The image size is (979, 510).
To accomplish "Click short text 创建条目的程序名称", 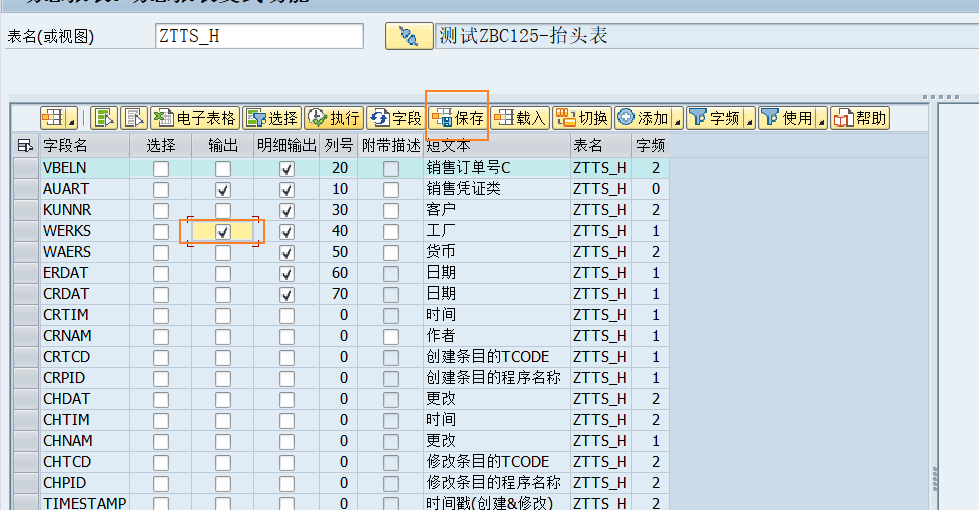I will click(x=493, y=378).
